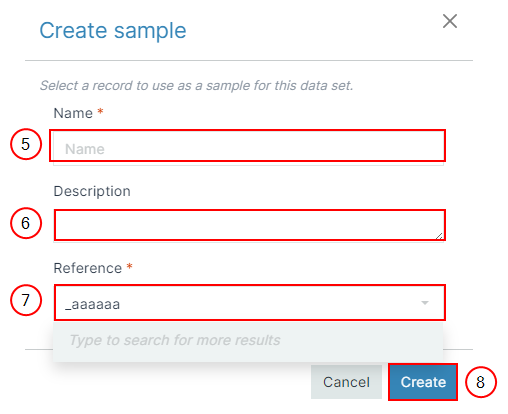Click the 'Create sample' dialog title
The width and height of the screenshot is (508, 414).
pos(113,31)
